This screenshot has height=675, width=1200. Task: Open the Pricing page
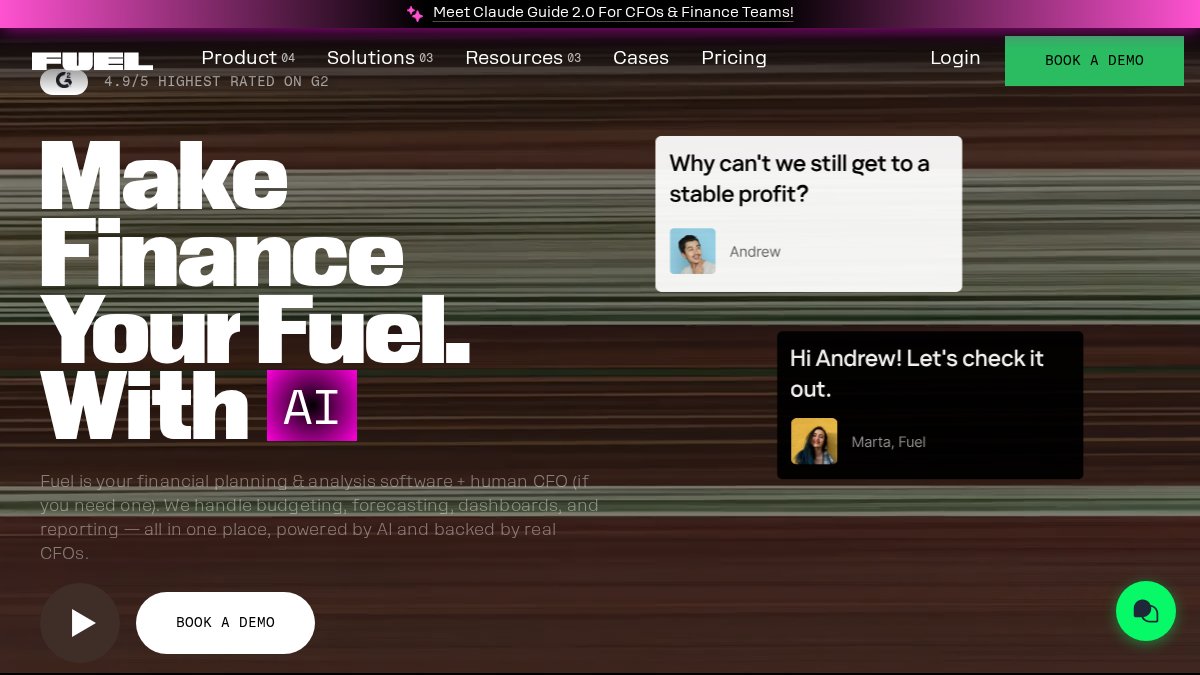pos(734,58)
